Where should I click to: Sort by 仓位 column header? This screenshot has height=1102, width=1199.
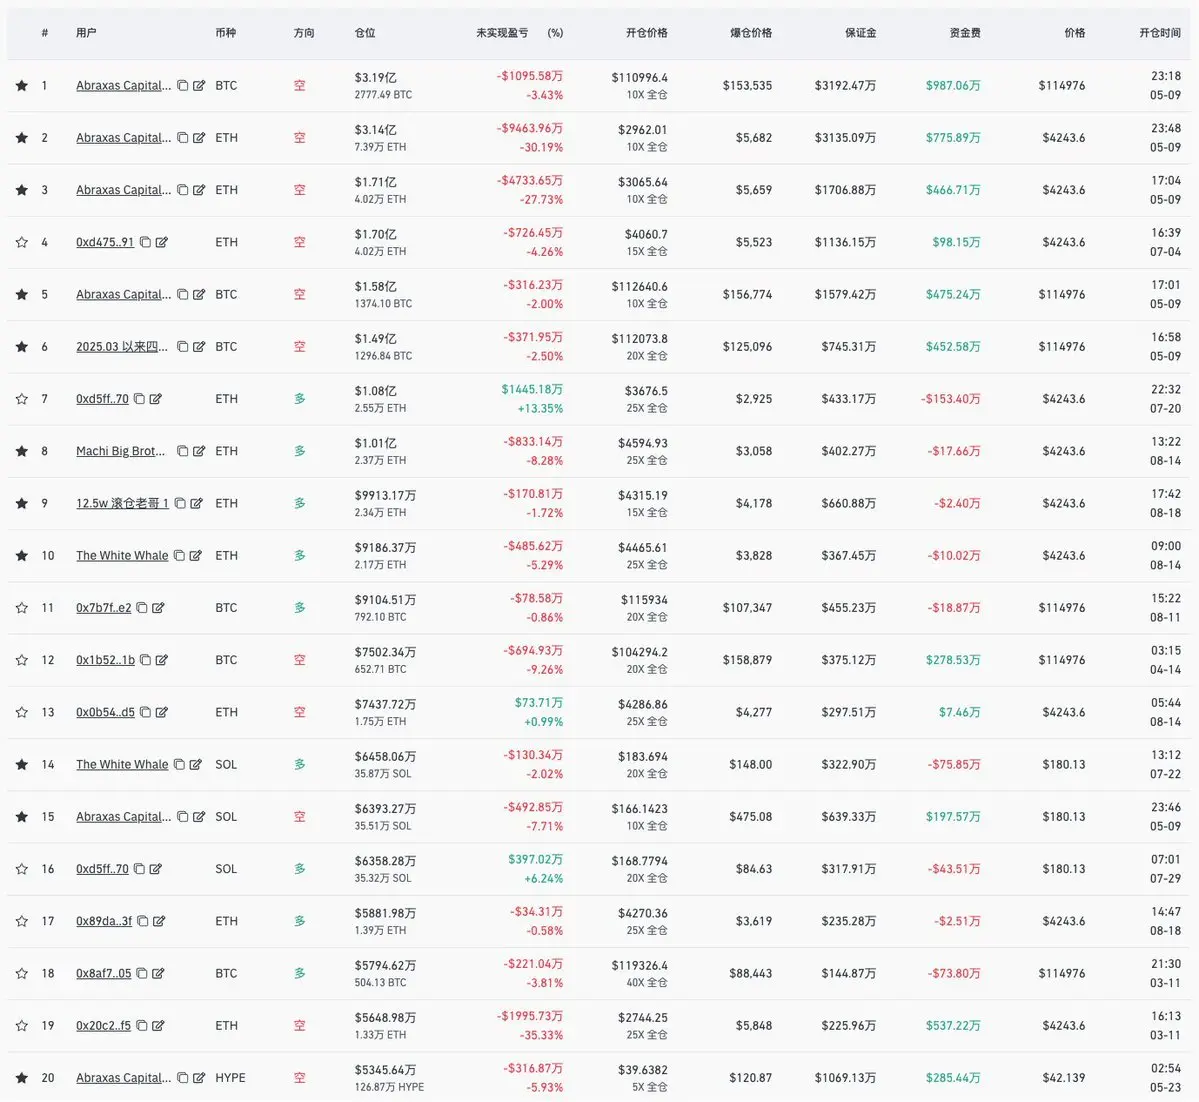pyautogui.click(x=366, y=33)
